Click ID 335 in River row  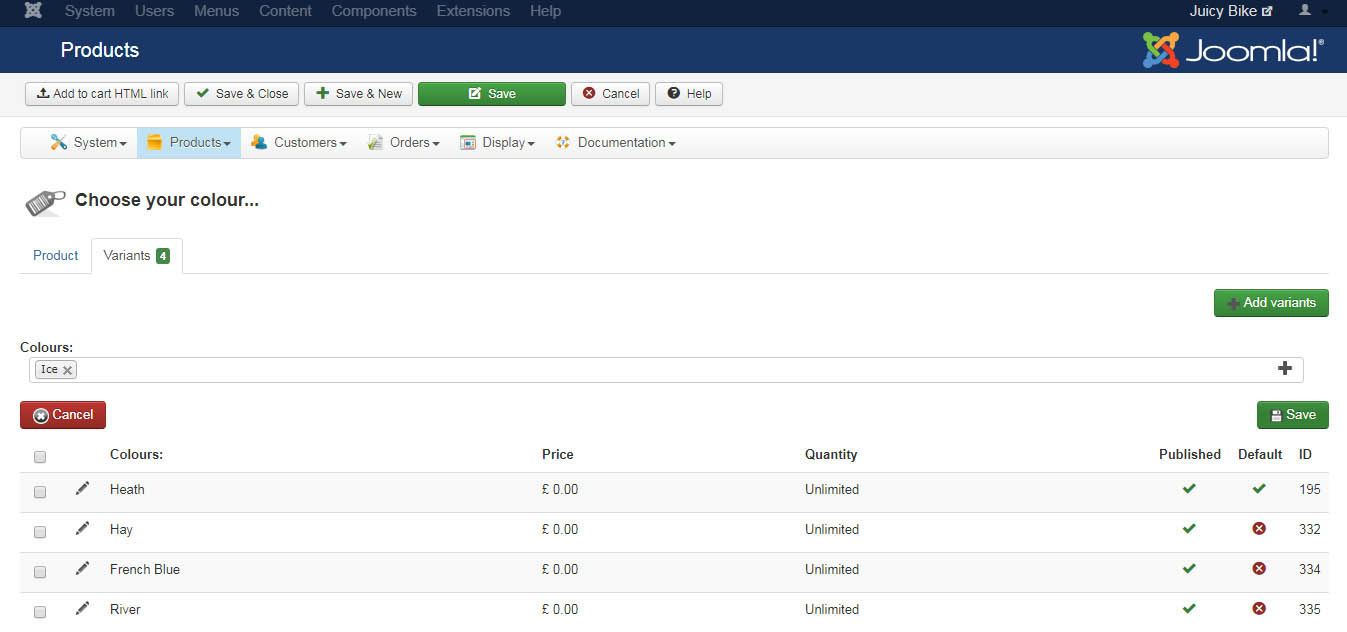1309,609
